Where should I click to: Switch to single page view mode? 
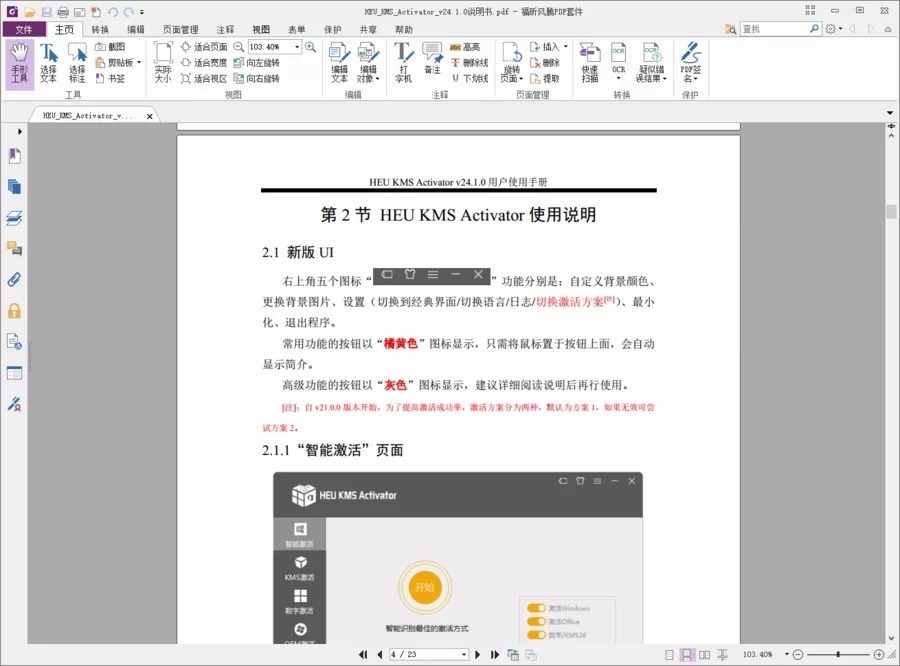670,655
